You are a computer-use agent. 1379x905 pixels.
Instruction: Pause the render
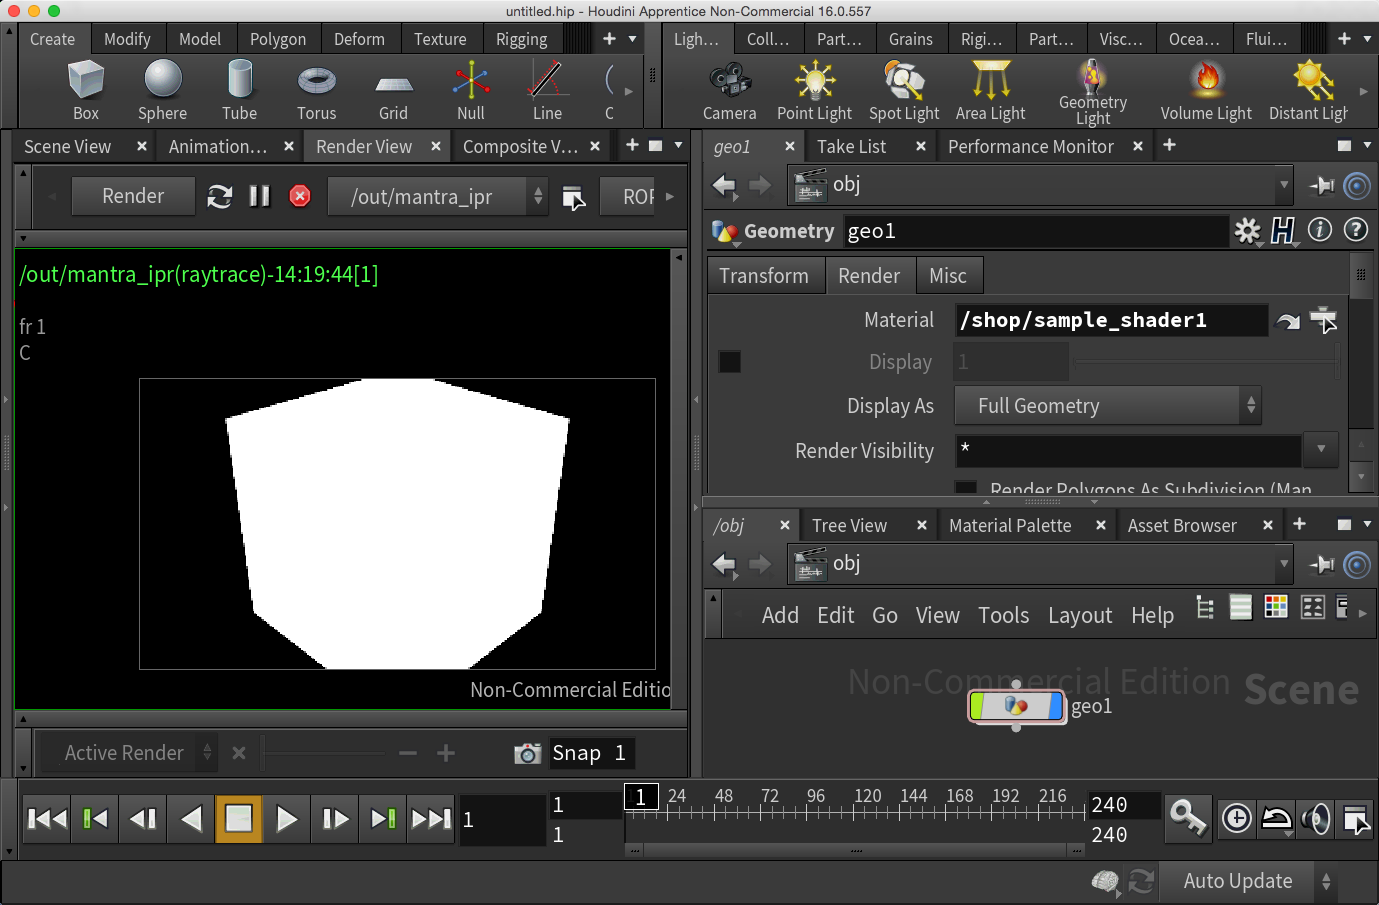pyautogui.click(x=259, y=196)
